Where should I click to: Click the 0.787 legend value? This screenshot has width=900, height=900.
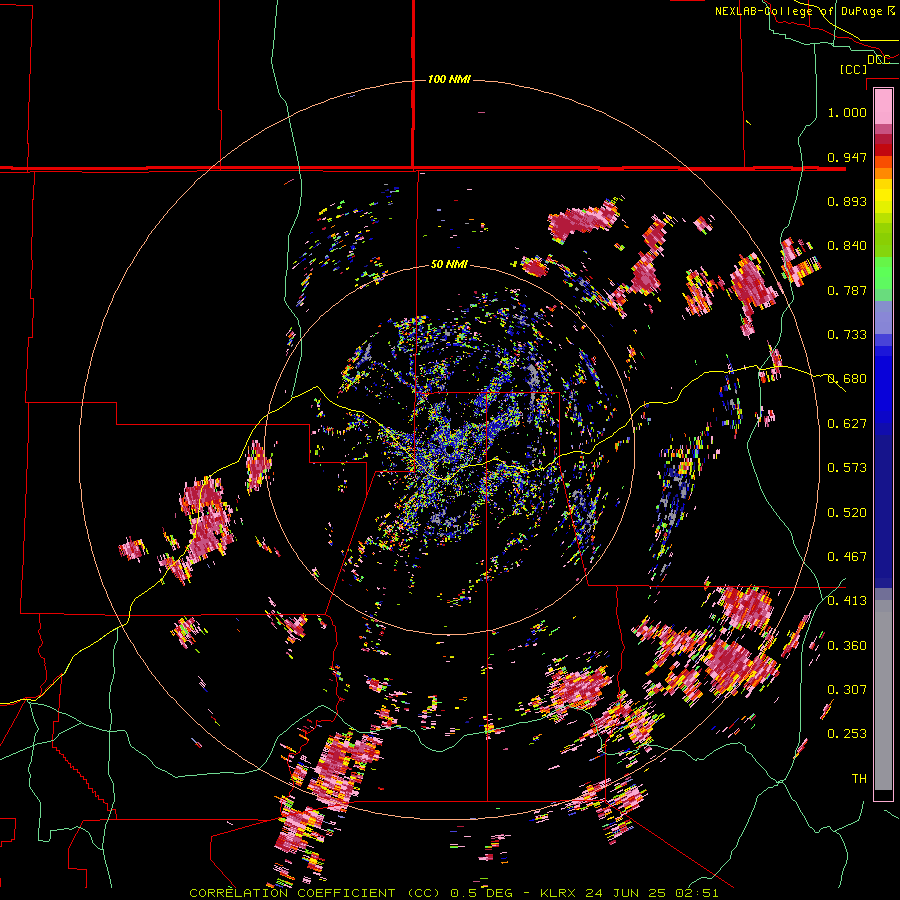pyautogui.click(x=847, y=290)
